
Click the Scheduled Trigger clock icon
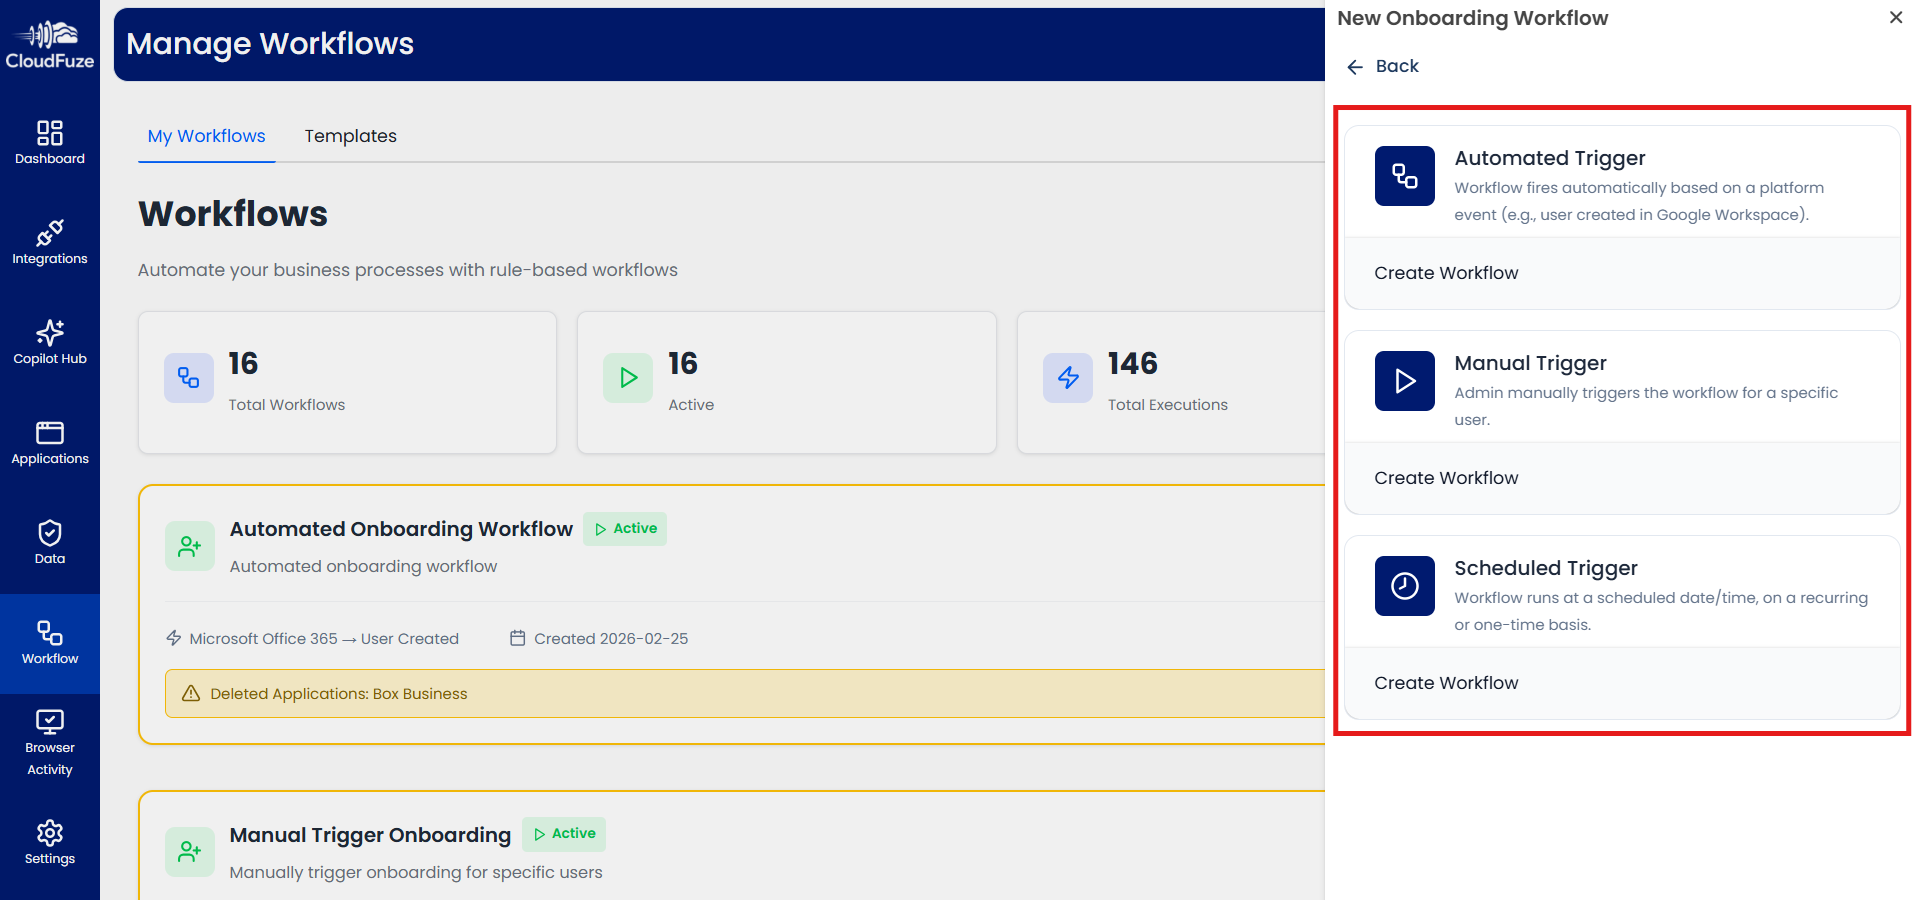tap(1404, 586)
